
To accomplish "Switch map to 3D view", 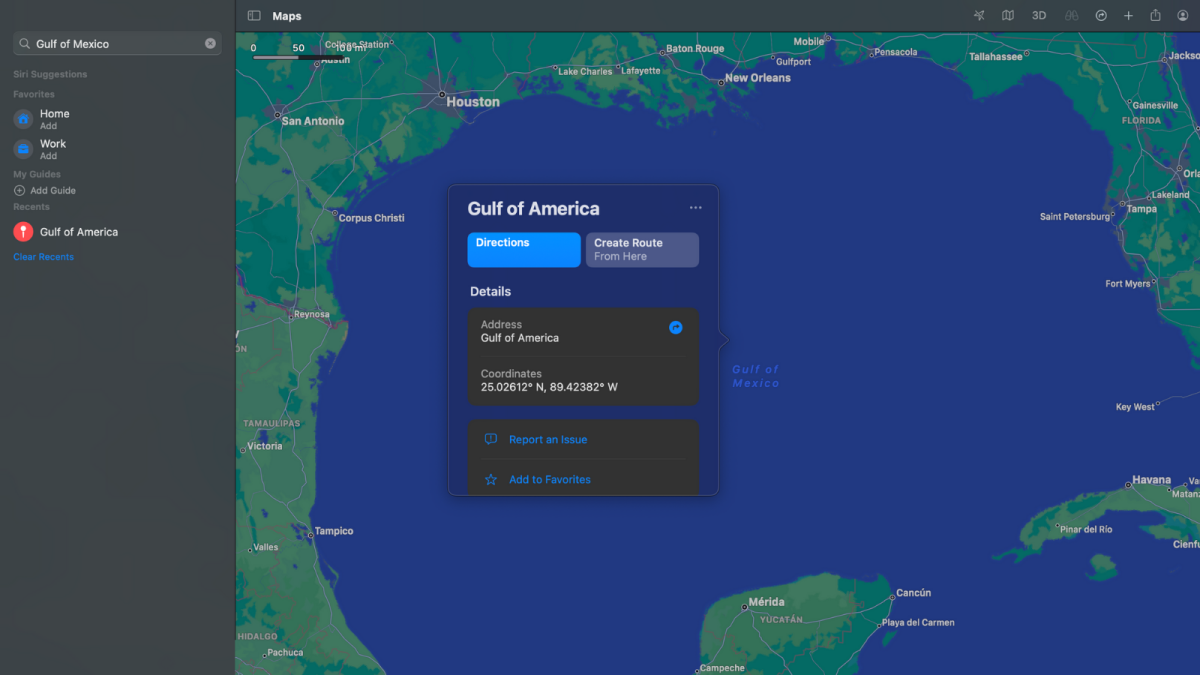I will (1039, 16).
